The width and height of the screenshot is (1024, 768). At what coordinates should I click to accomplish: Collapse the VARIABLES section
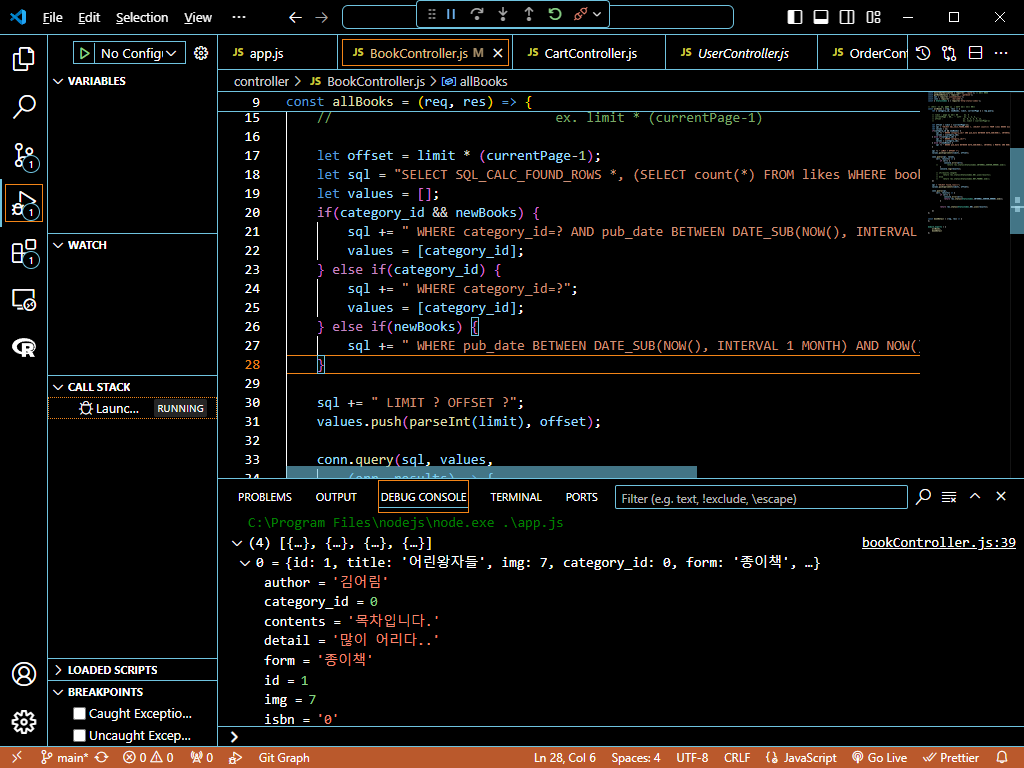58,81
